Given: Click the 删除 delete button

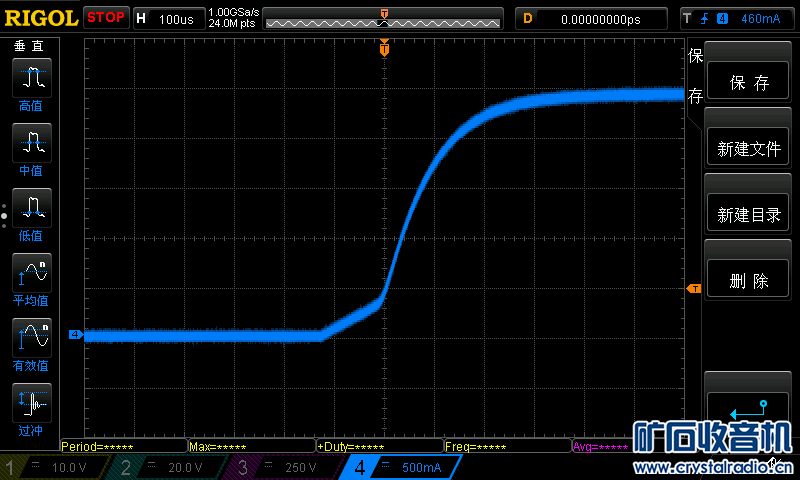Looking at the screenshot, I should coord(748,280).
